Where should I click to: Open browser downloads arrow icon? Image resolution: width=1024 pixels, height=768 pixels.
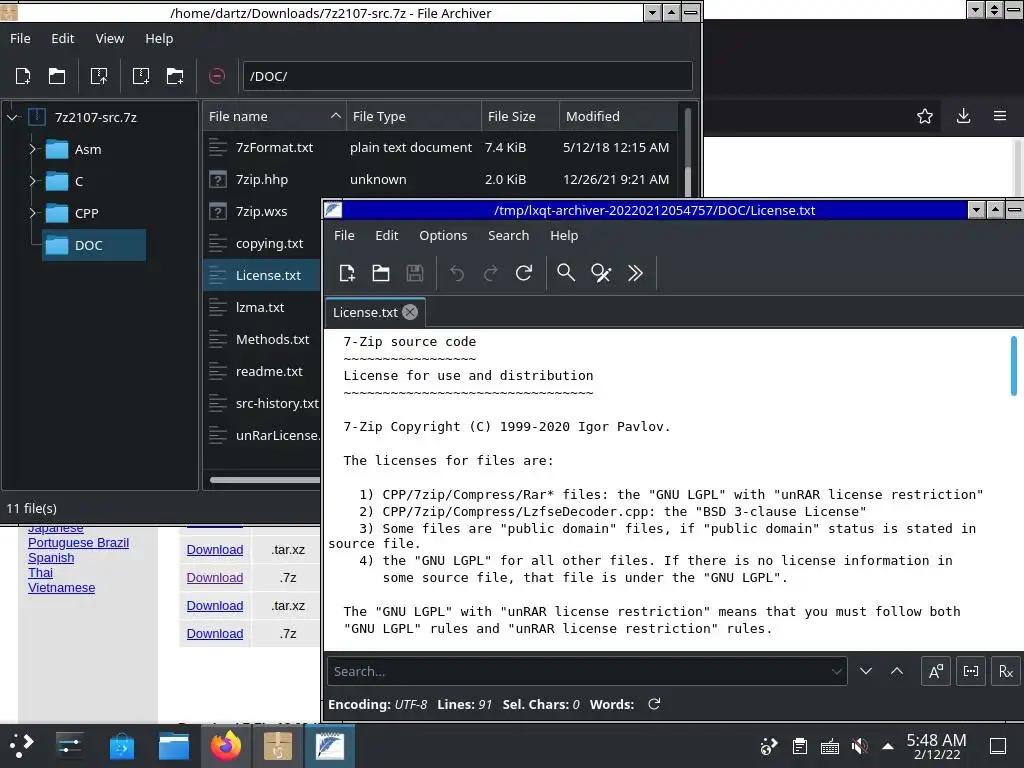(963, 116)
